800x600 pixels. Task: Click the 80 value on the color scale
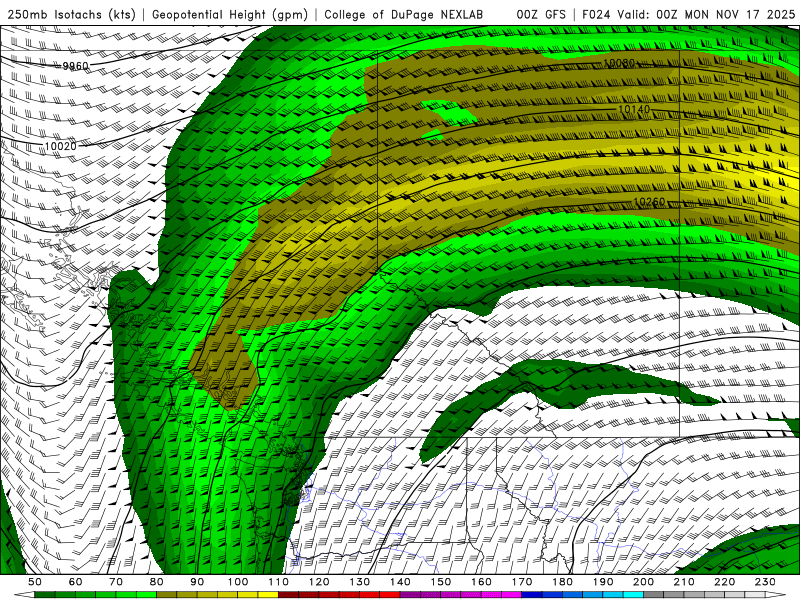[x=157, y=582]
